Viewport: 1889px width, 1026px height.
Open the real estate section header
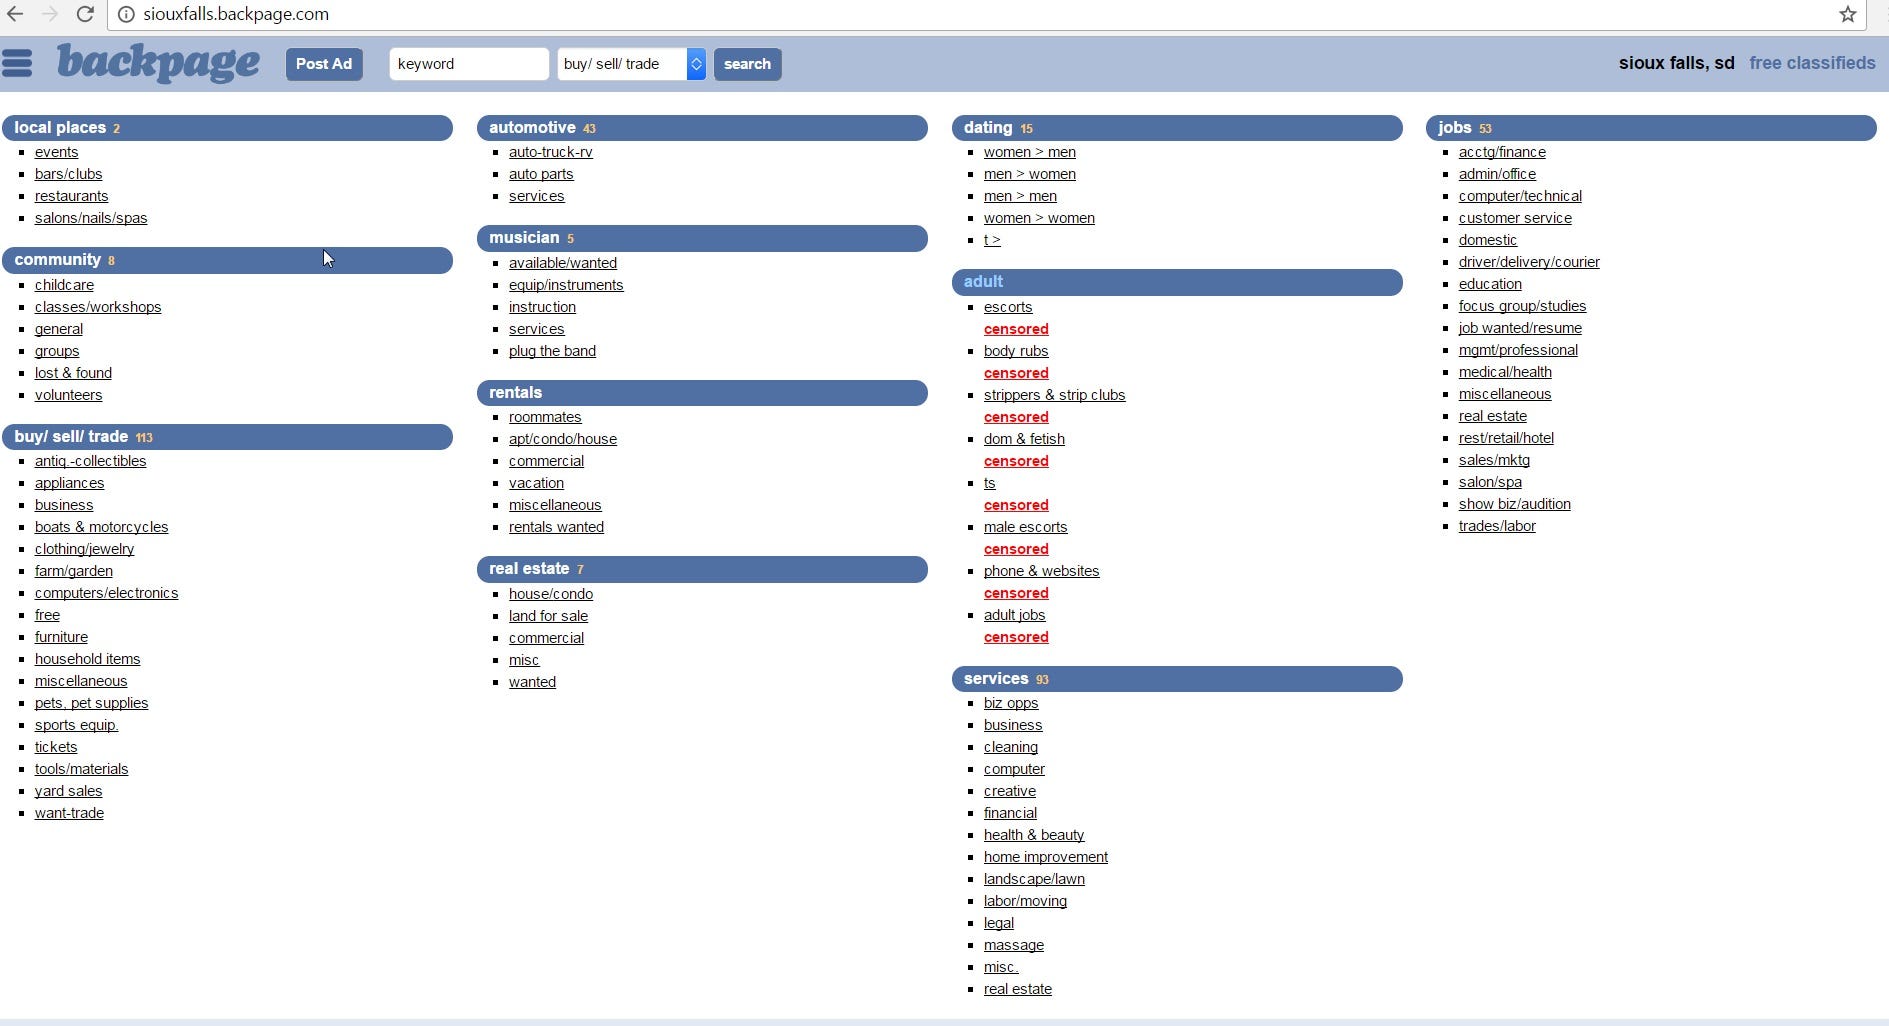coord(702,569)
